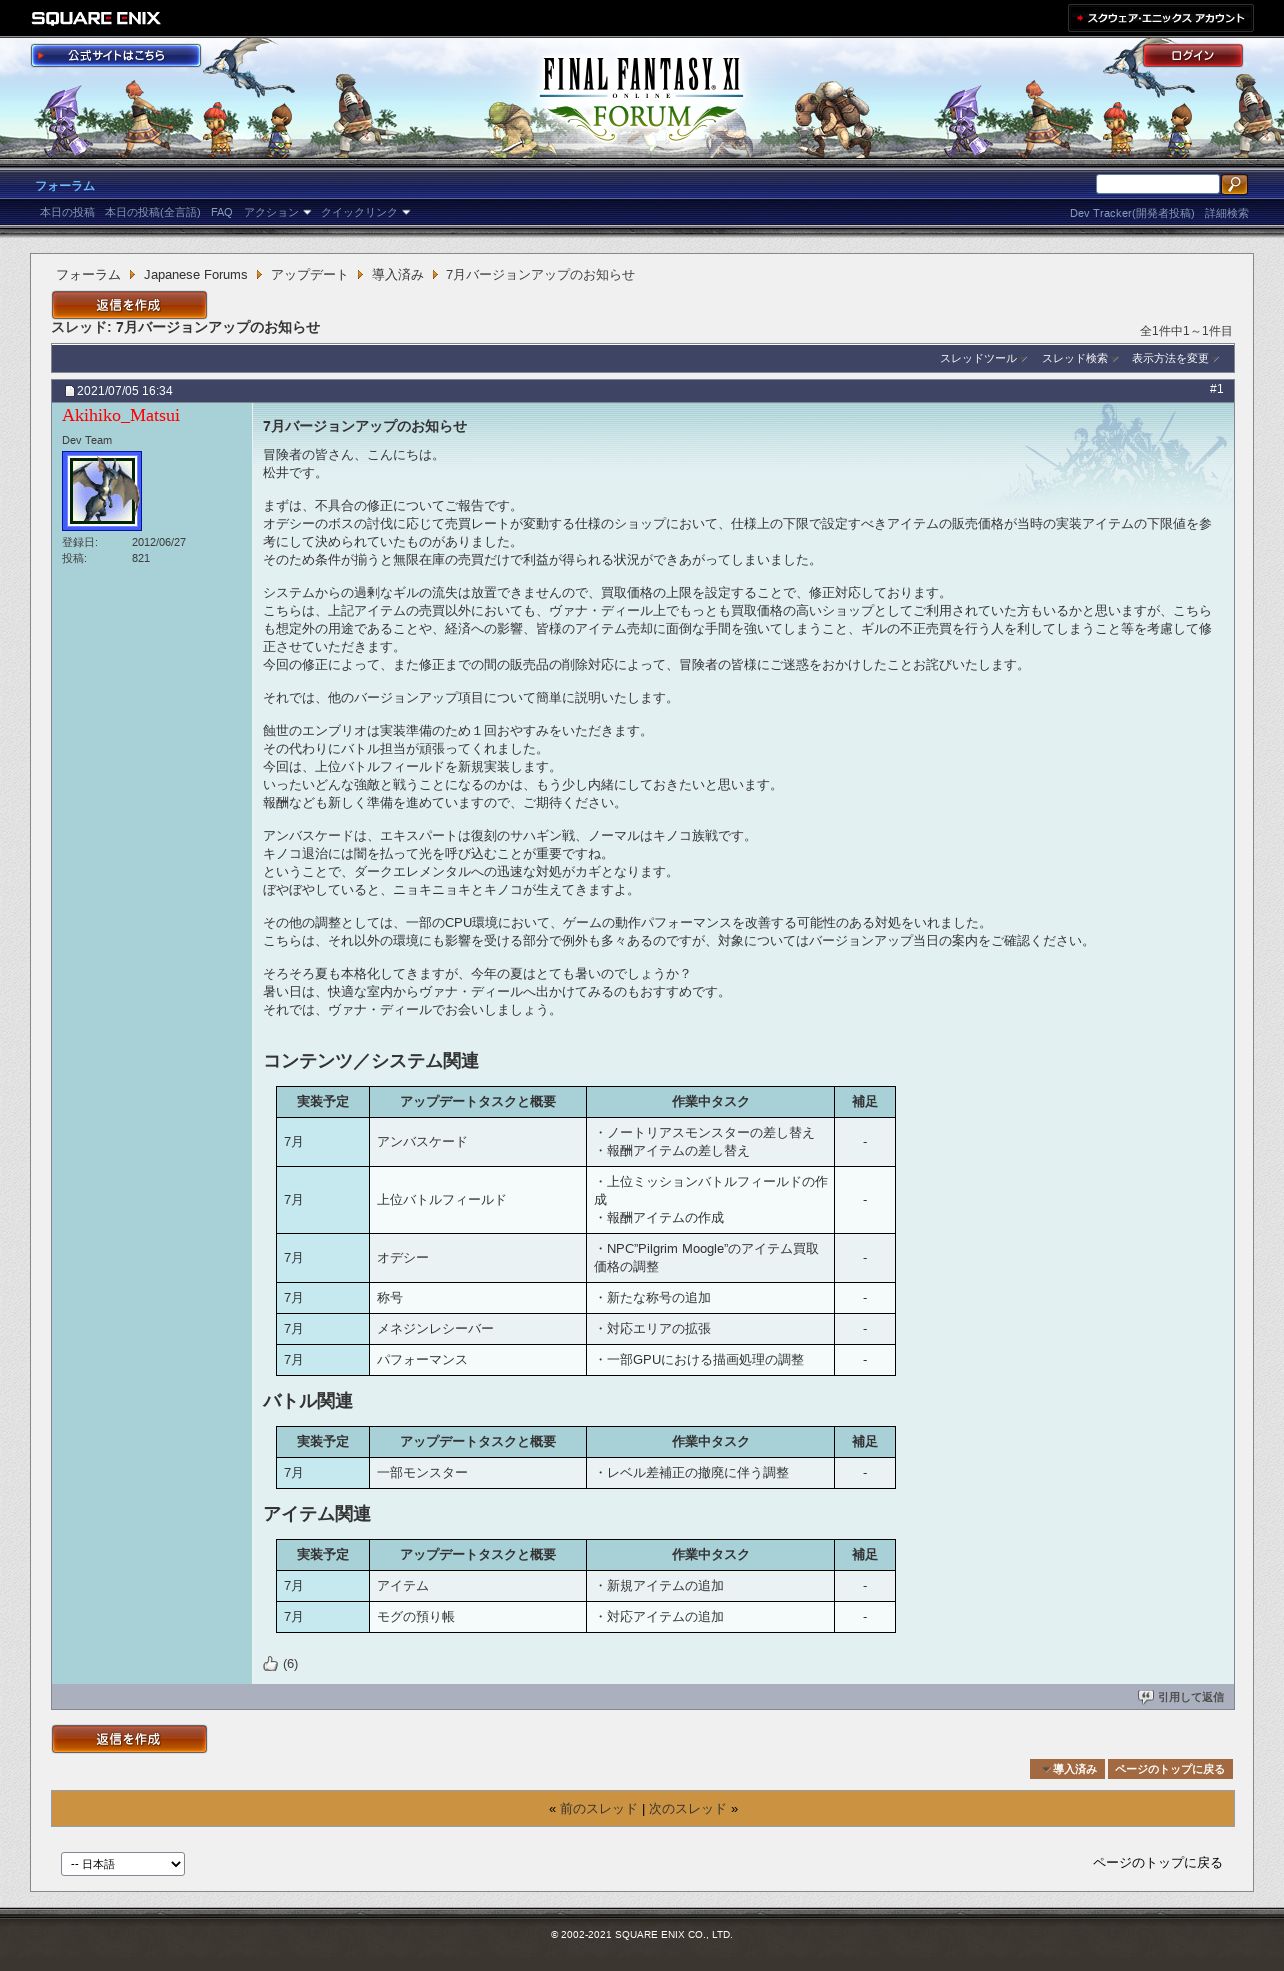Click the #1 post number link
Image resolution: width=1284 pixels, height=1971 pixels.
(1216, 389)
